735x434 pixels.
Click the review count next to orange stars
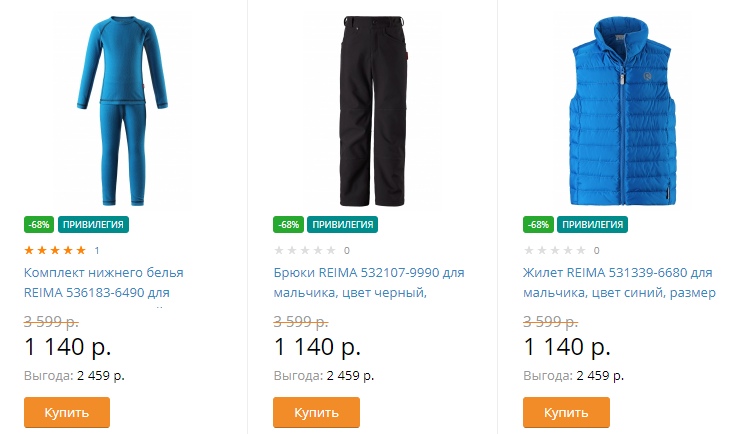[97, 251]
